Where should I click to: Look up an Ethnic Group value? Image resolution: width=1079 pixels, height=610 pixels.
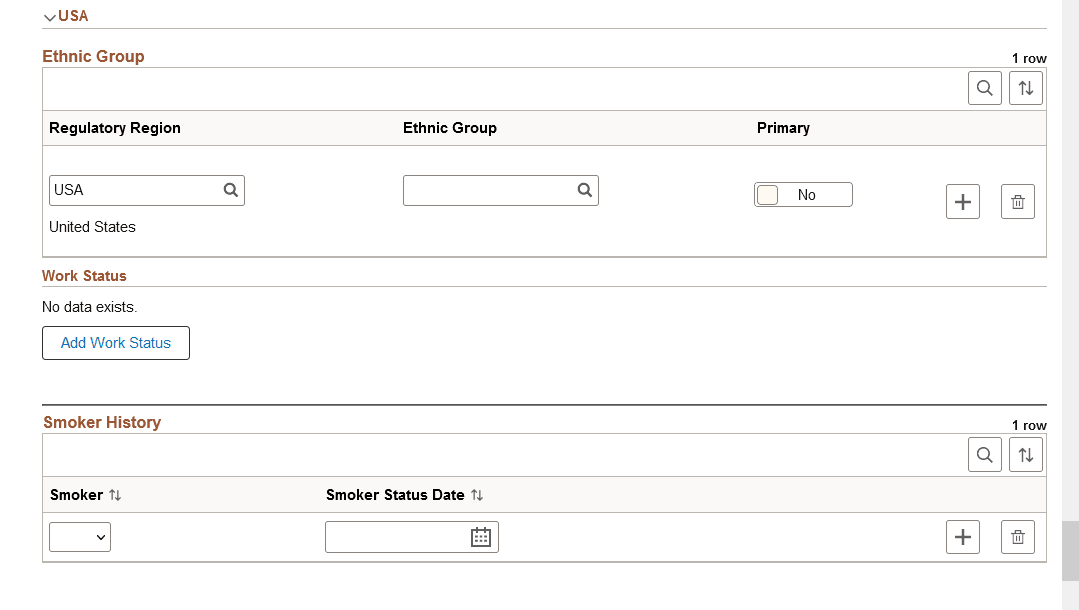coord(585,190)
